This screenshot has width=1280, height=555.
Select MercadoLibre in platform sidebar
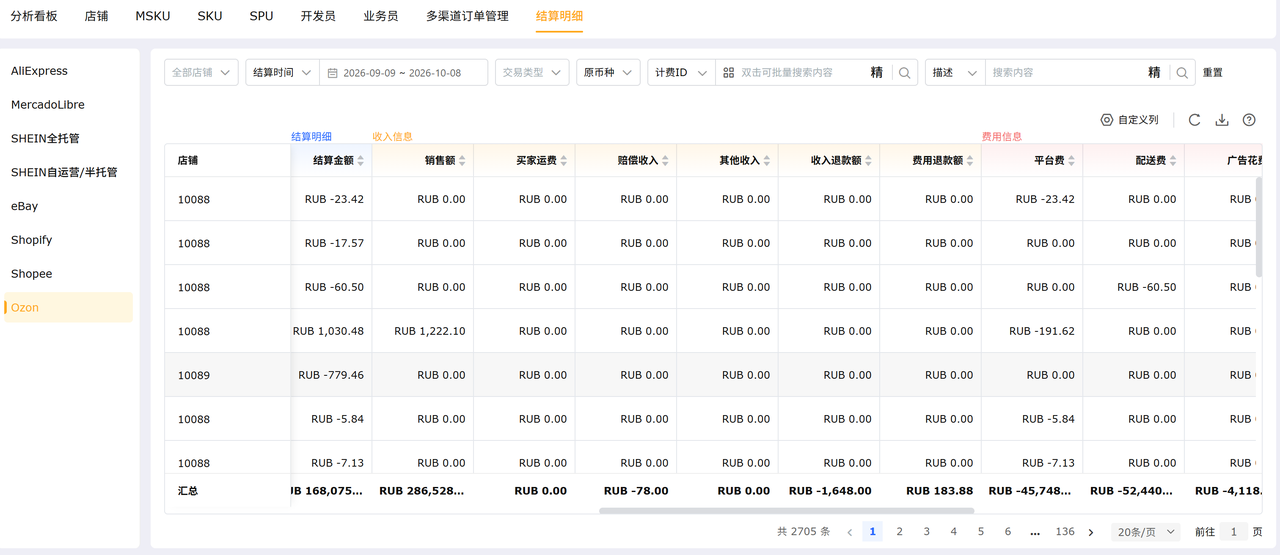[68, 105]
